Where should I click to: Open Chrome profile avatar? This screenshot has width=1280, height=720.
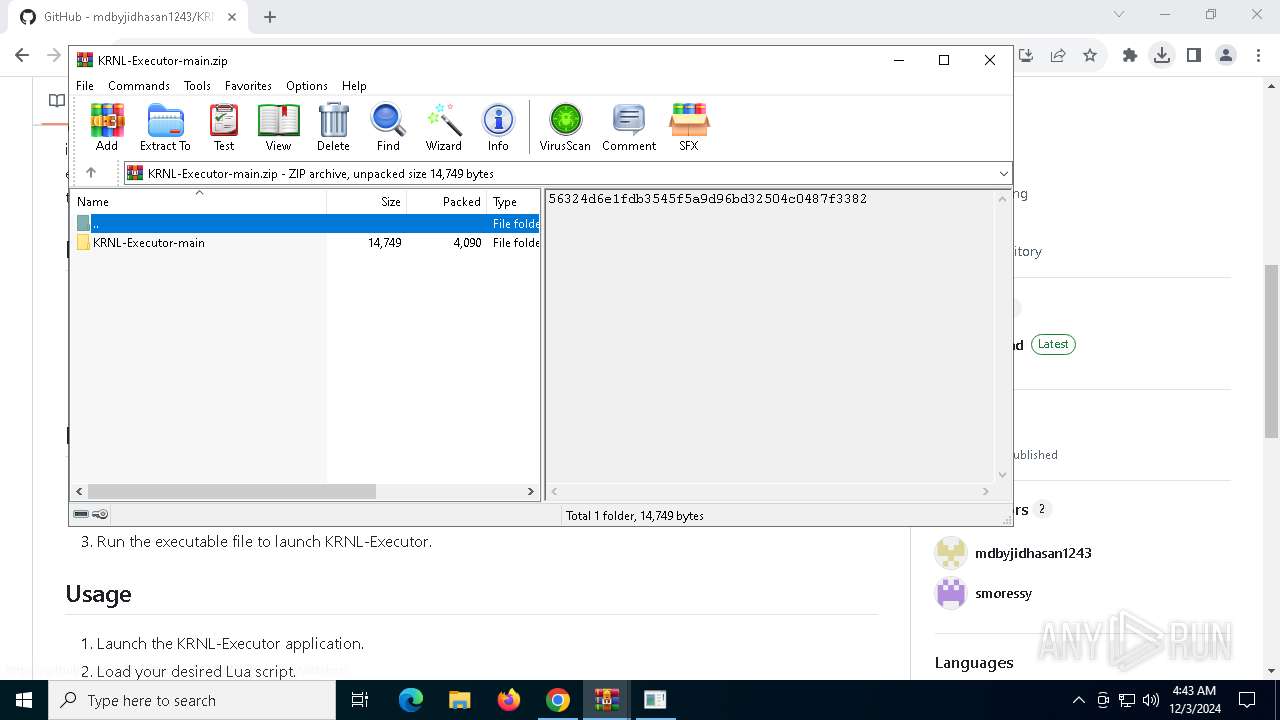tap(1226, 55)
